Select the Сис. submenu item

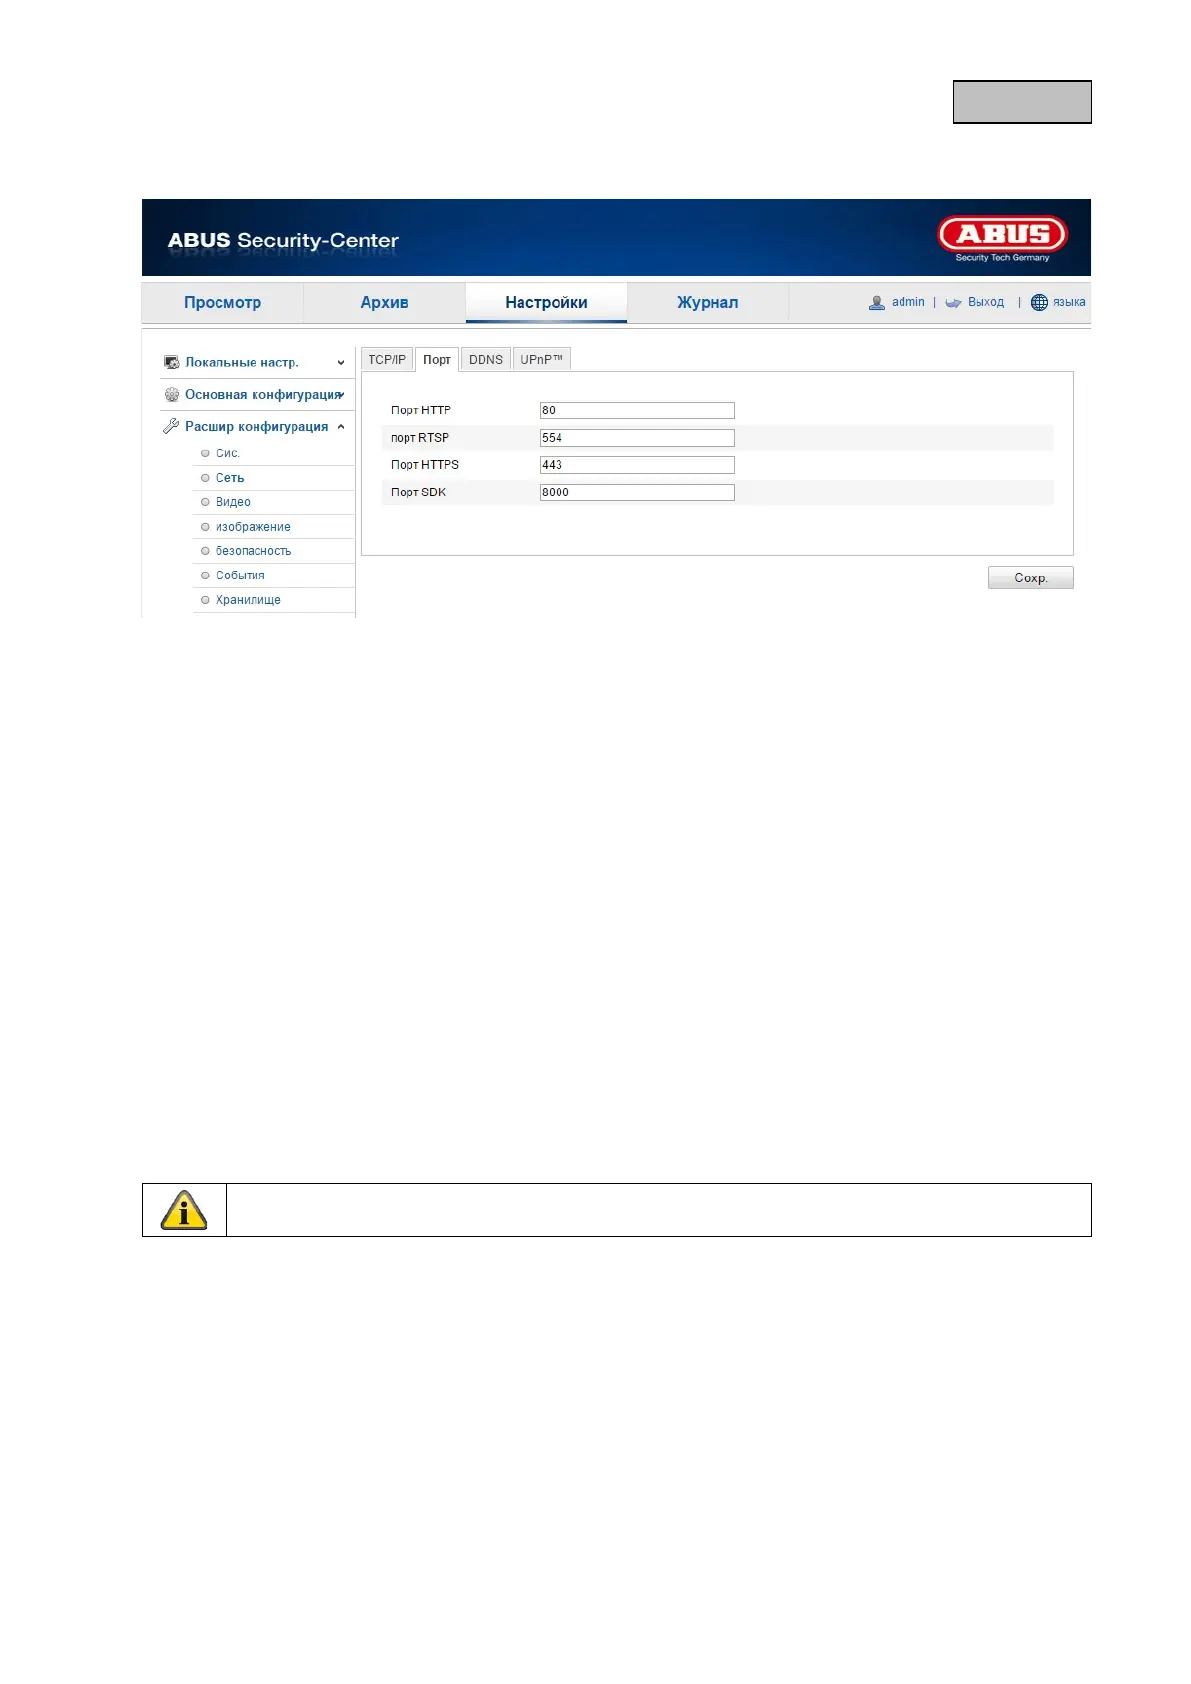click(228, 454)
